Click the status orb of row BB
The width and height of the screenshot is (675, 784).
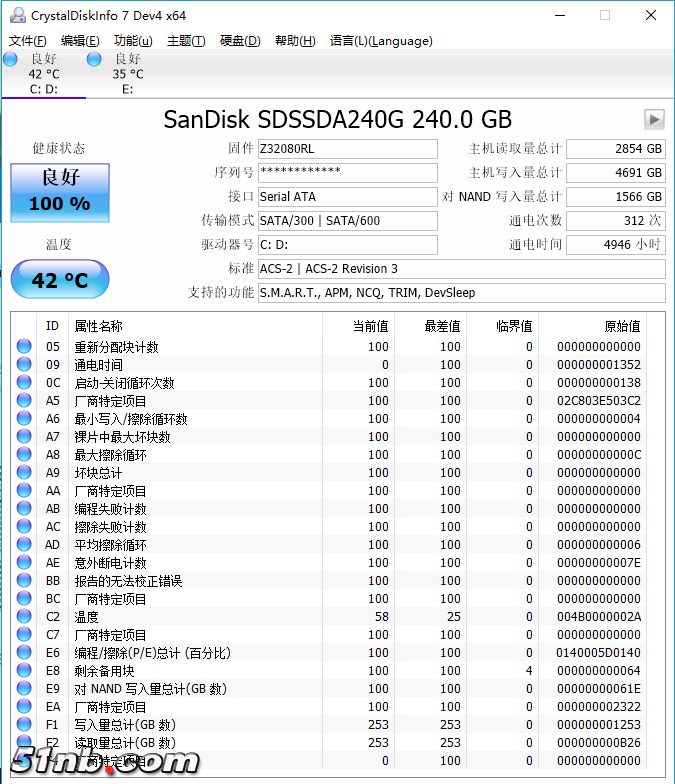pos(24,580)
